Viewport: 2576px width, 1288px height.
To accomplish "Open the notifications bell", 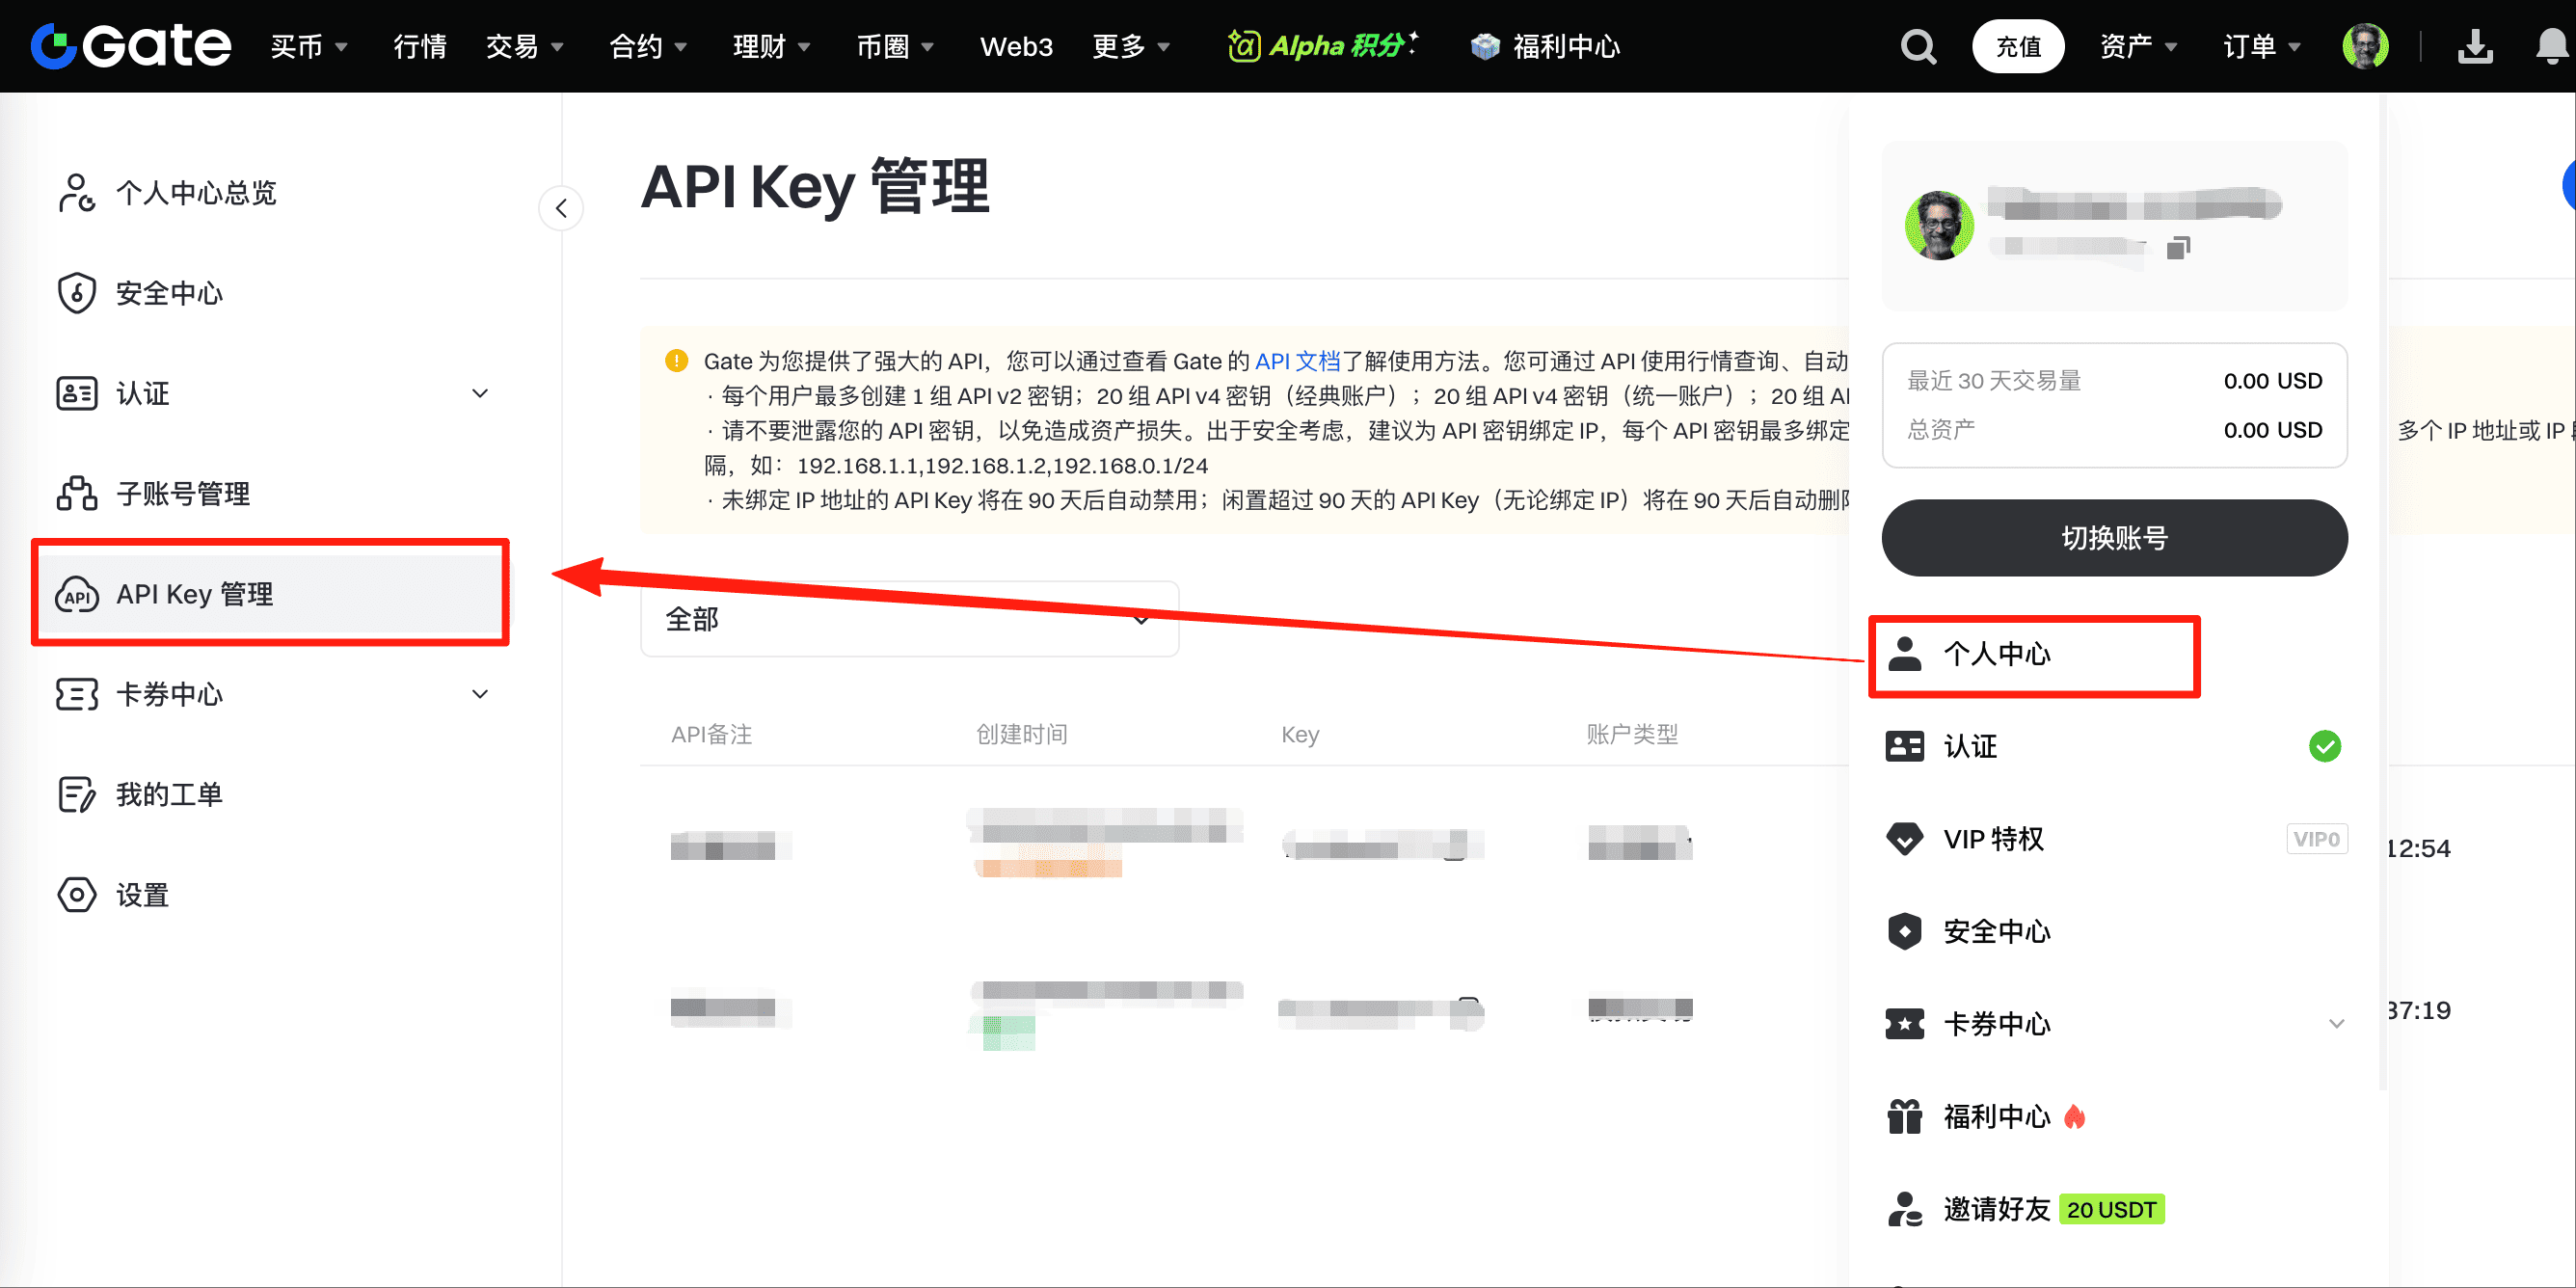I will 2553,47.
